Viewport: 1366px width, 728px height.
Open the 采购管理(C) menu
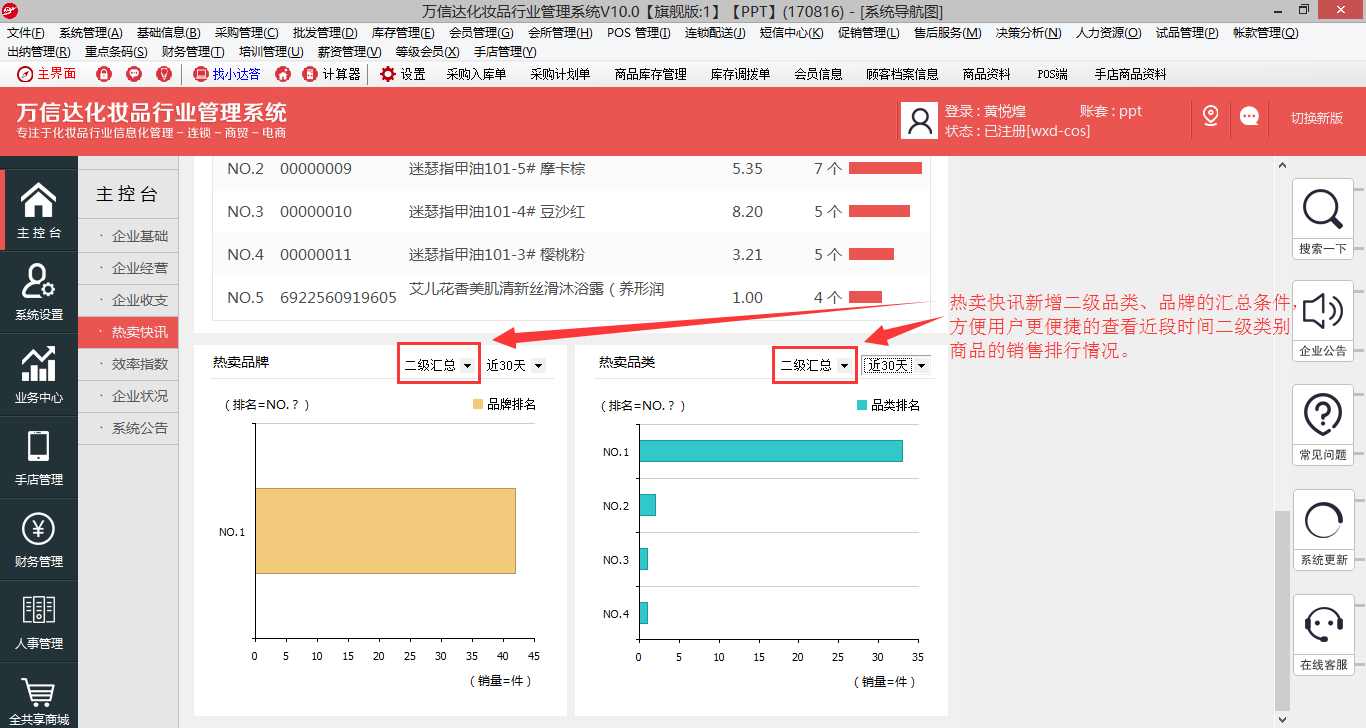coord(247,33)
